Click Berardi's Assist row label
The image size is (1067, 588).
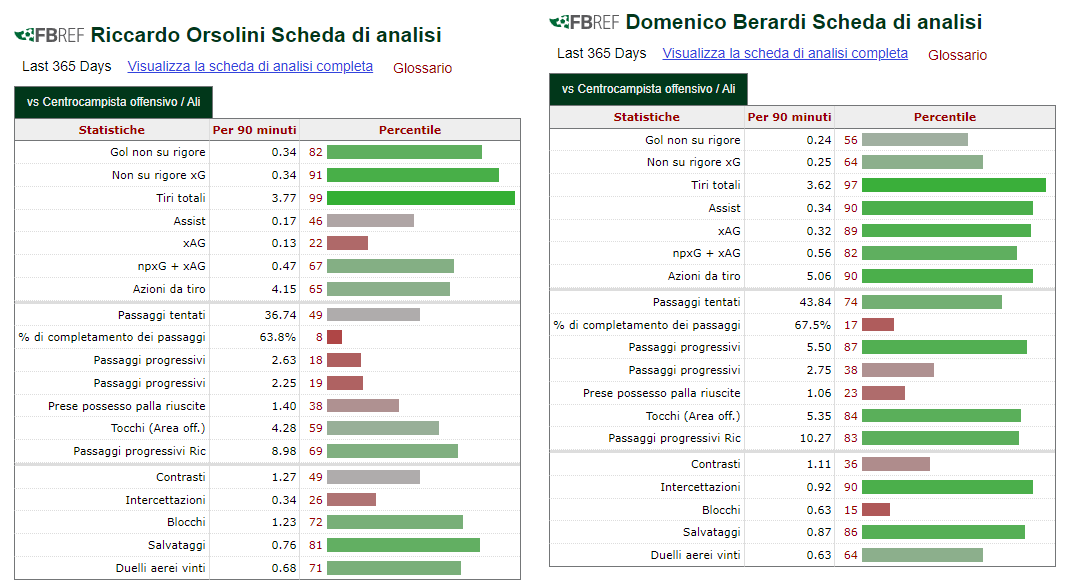click(x=724, y=208)
